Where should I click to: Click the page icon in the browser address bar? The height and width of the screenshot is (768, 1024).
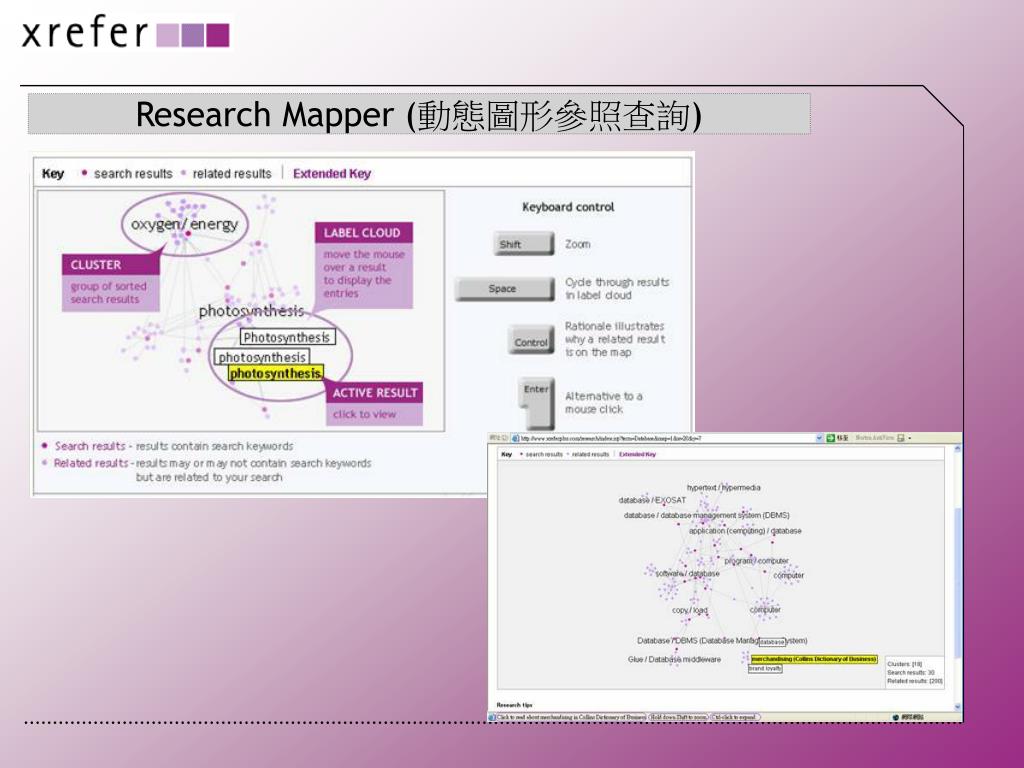coord(515,438)
